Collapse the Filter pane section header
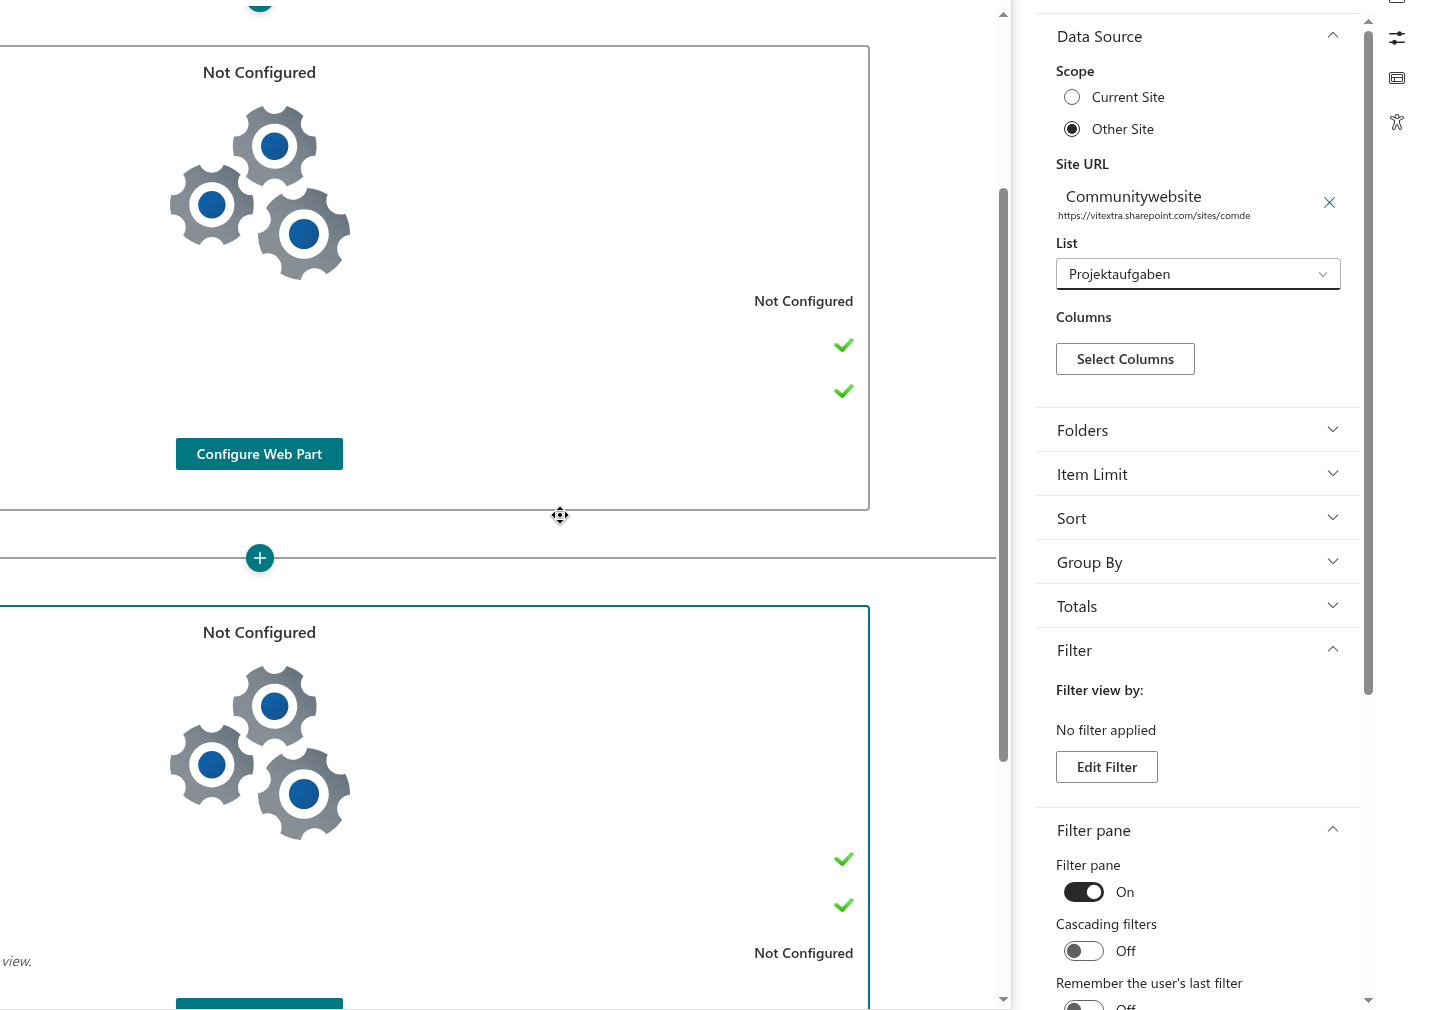The height and width of the screenshot is (1010, 1430). pyautogui.click(x=1198, y=830)
